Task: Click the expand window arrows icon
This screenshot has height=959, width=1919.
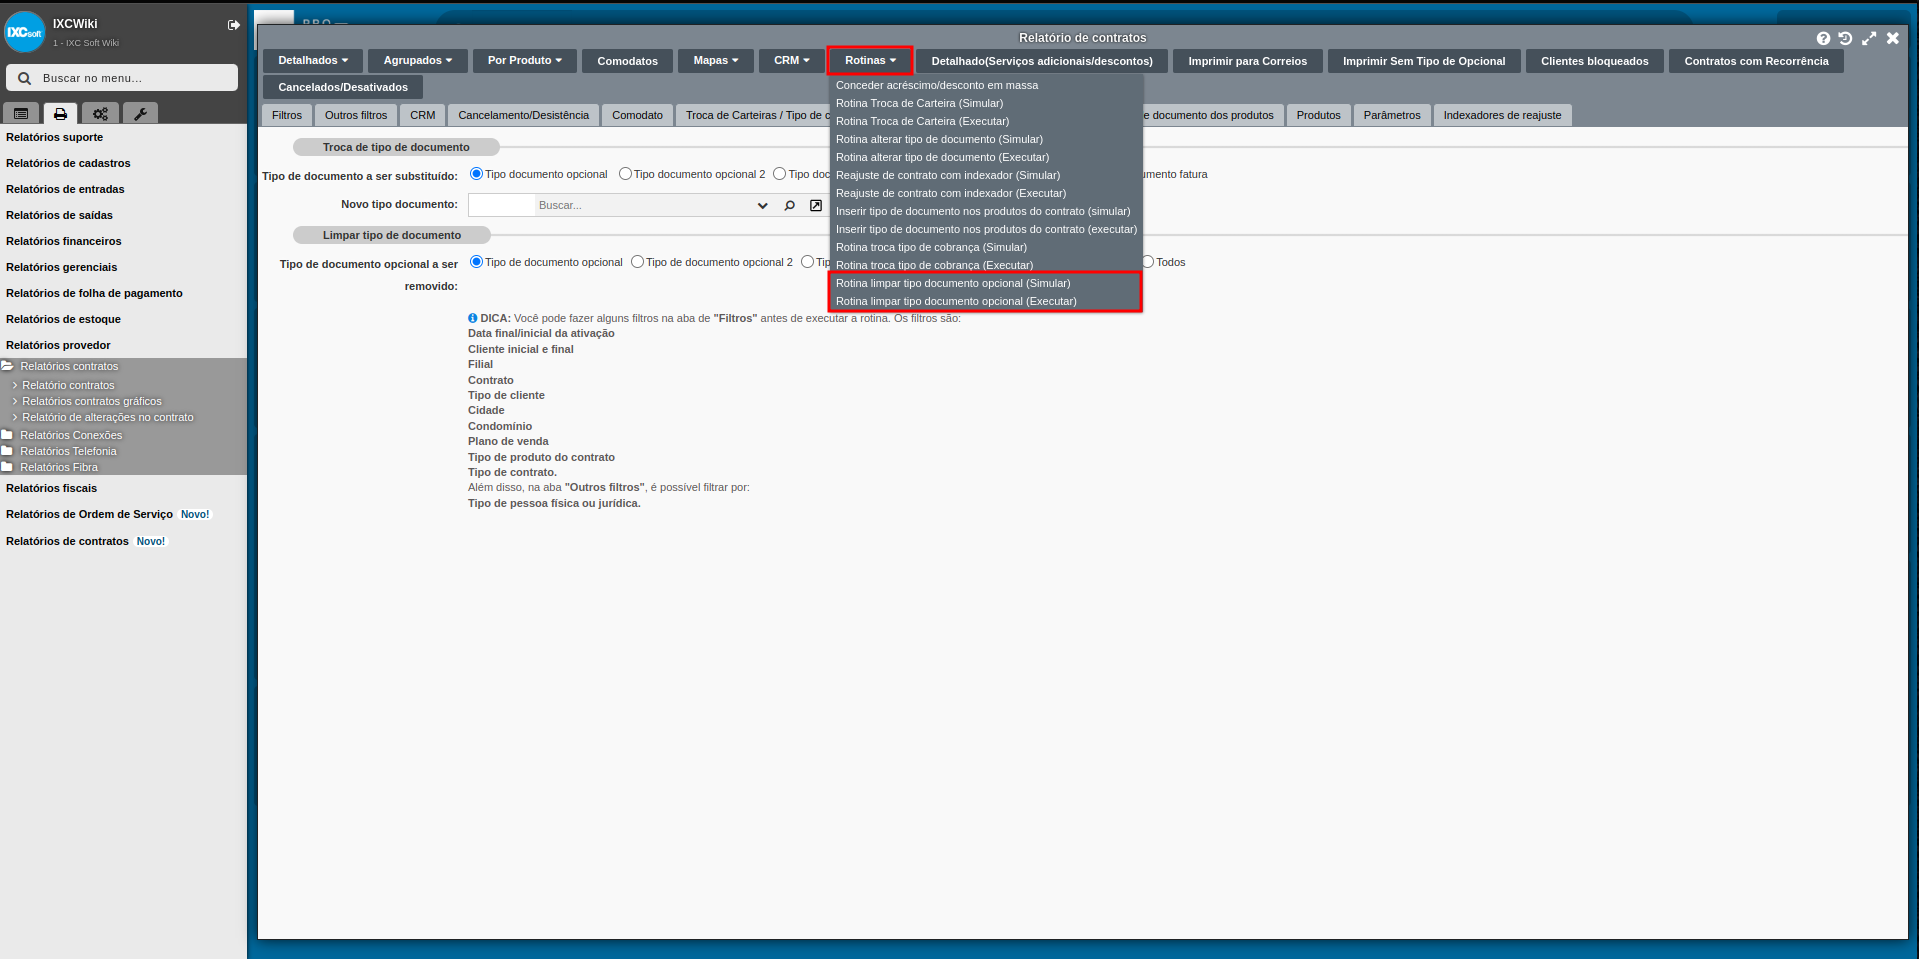Action: pyautogui.click(x=1869, y=38)
